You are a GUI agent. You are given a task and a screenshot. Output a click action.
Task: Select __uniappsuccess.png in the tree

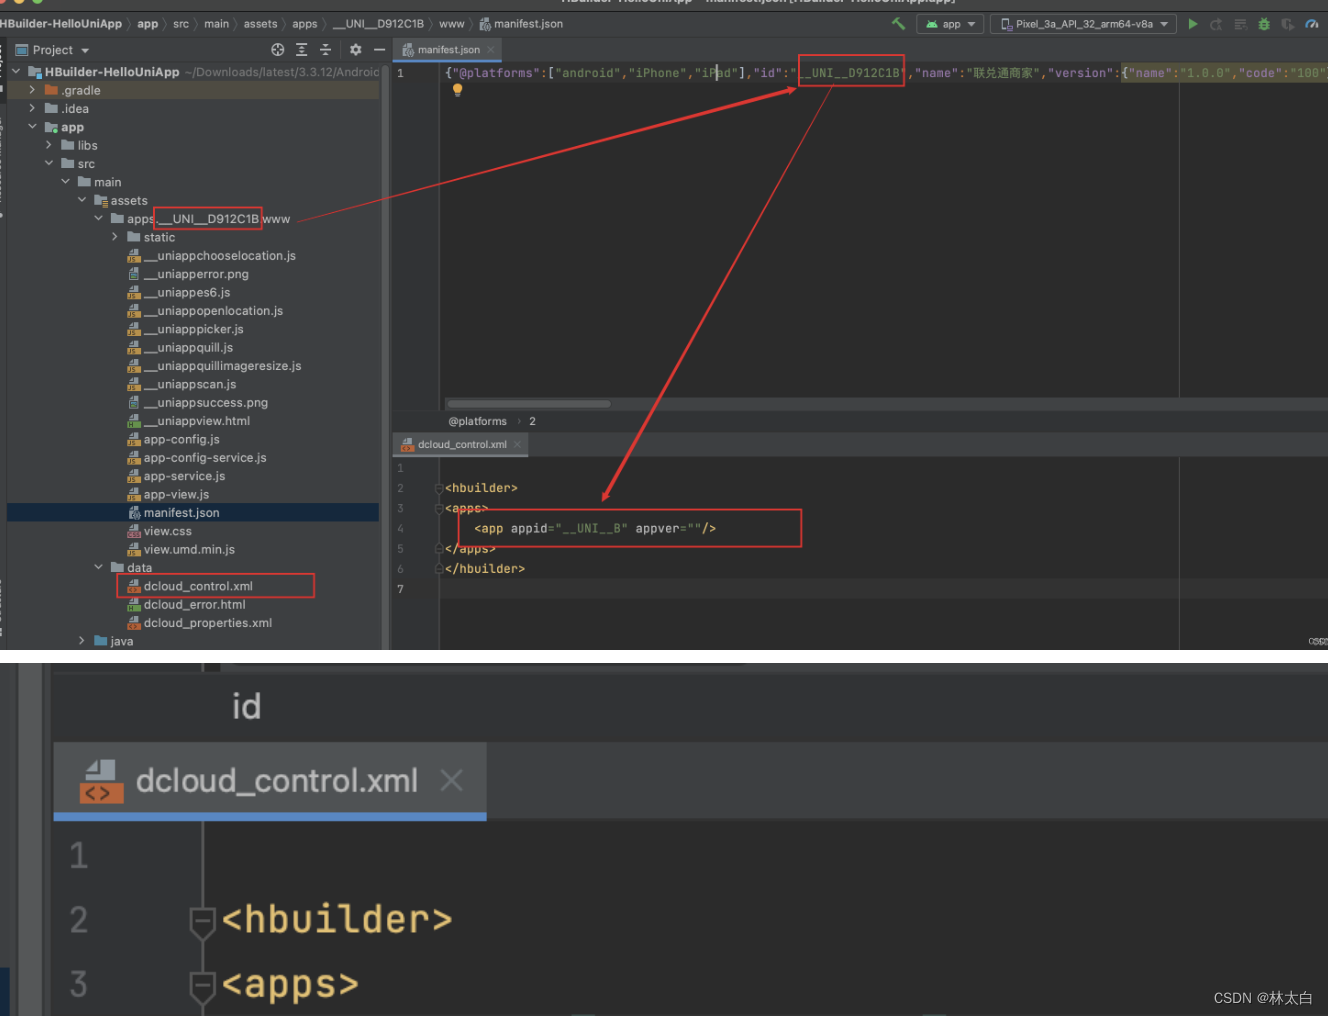point(205,402)
